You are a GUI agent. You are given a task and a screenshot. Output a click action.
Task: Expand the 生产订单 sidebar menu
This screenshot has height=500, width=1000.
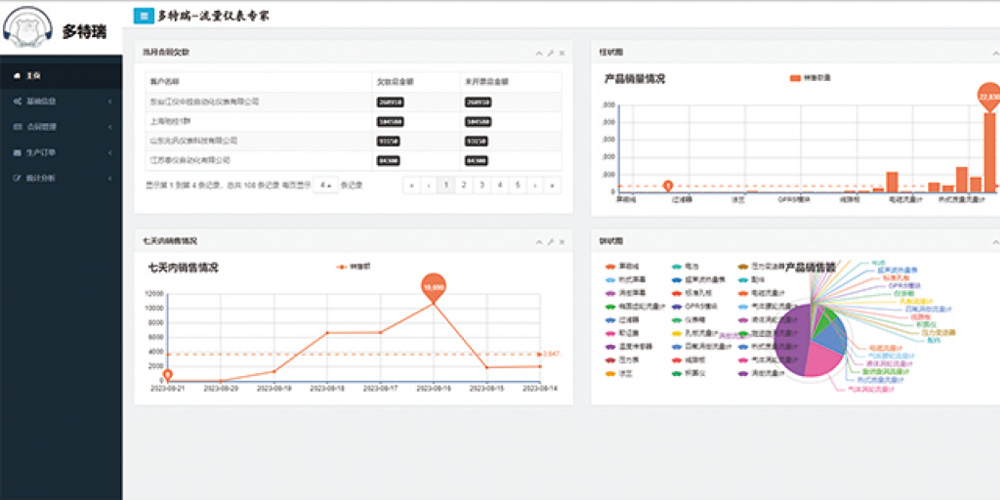(x=40, y=153)
